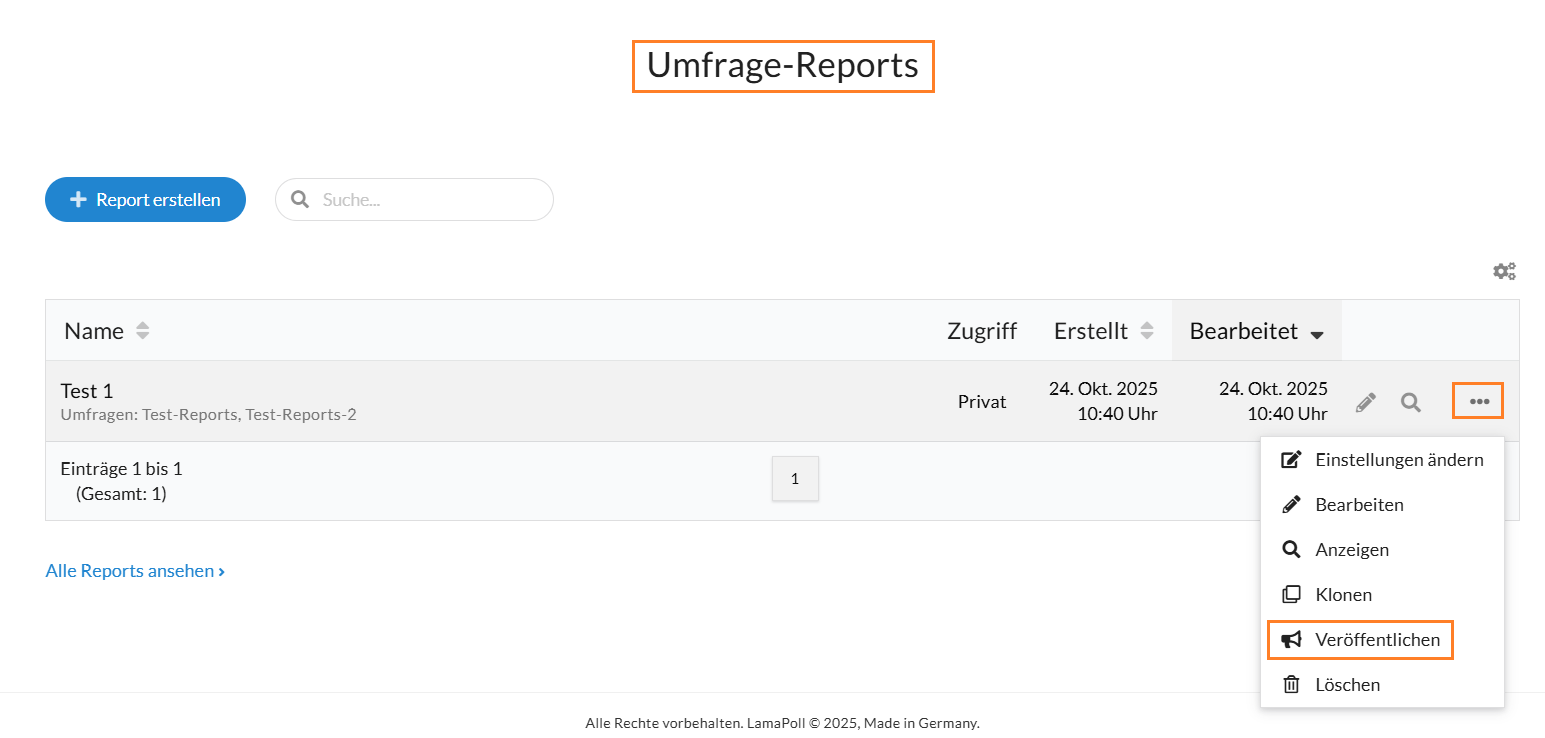
Task: Click the settings icon next to Einstellungen ändern
Action: (x=1291, y=459)
